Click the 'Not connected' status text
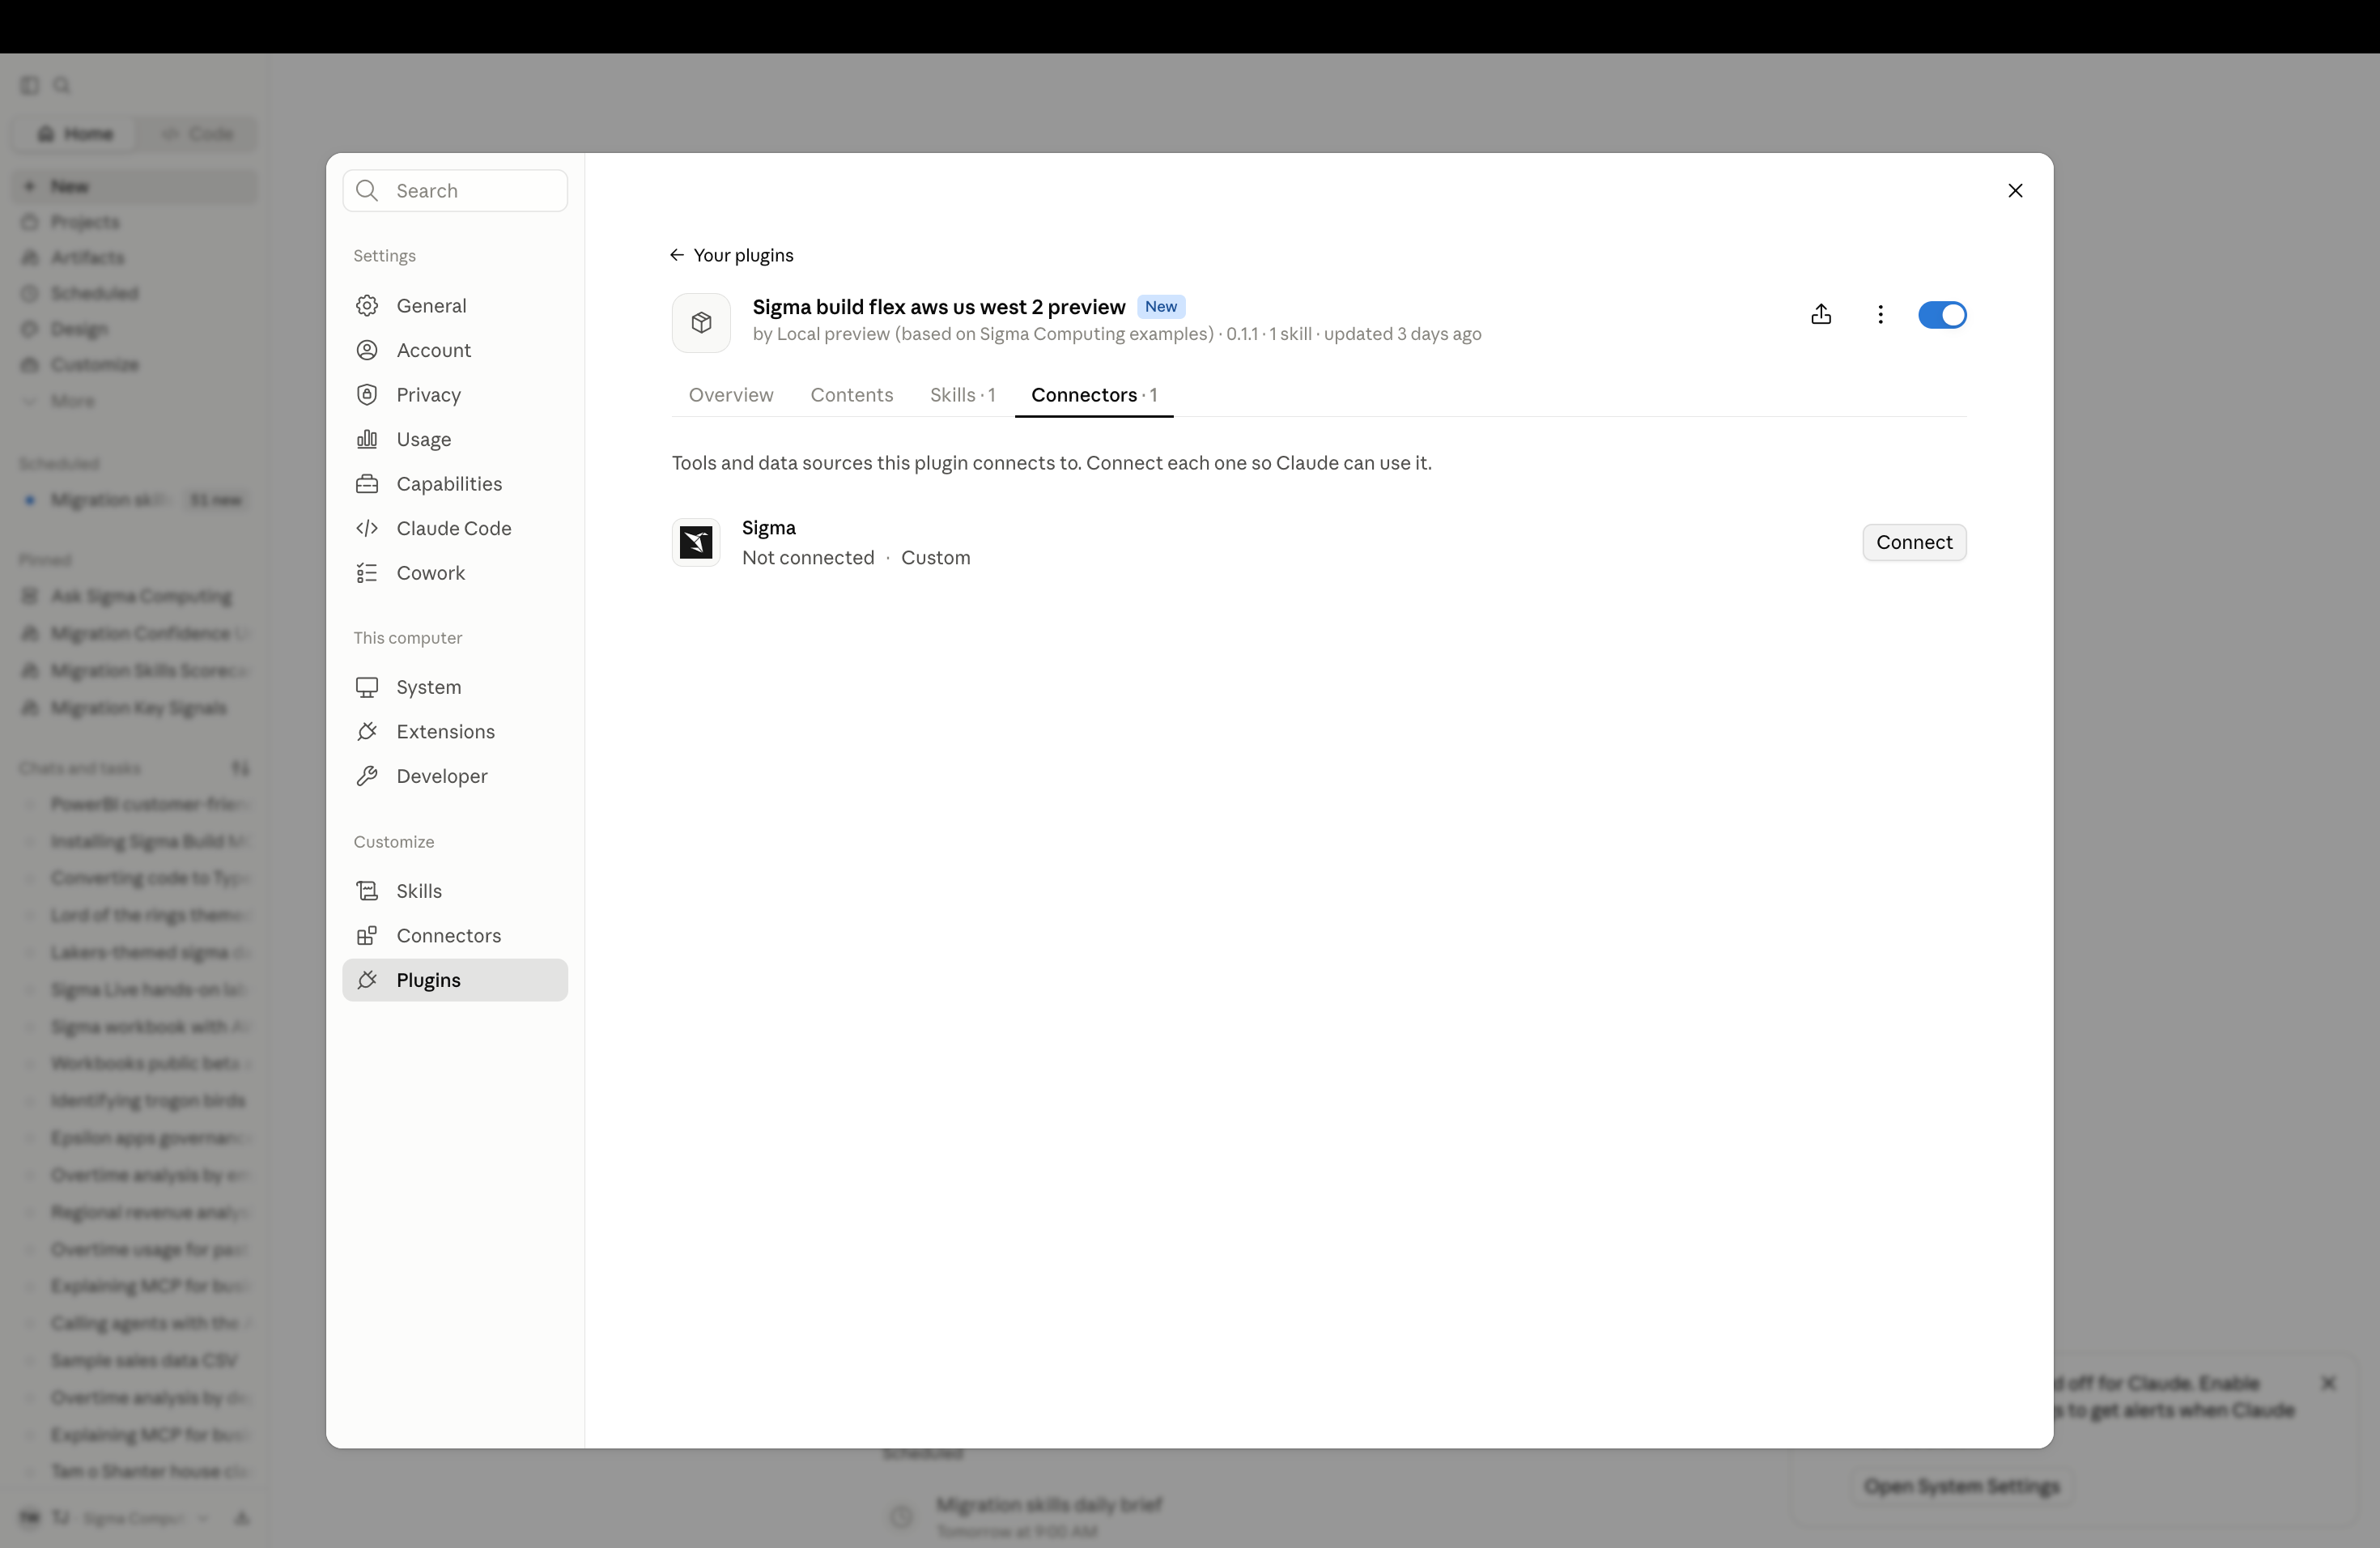This screenshot has height=1548, width=2380. 808,558
